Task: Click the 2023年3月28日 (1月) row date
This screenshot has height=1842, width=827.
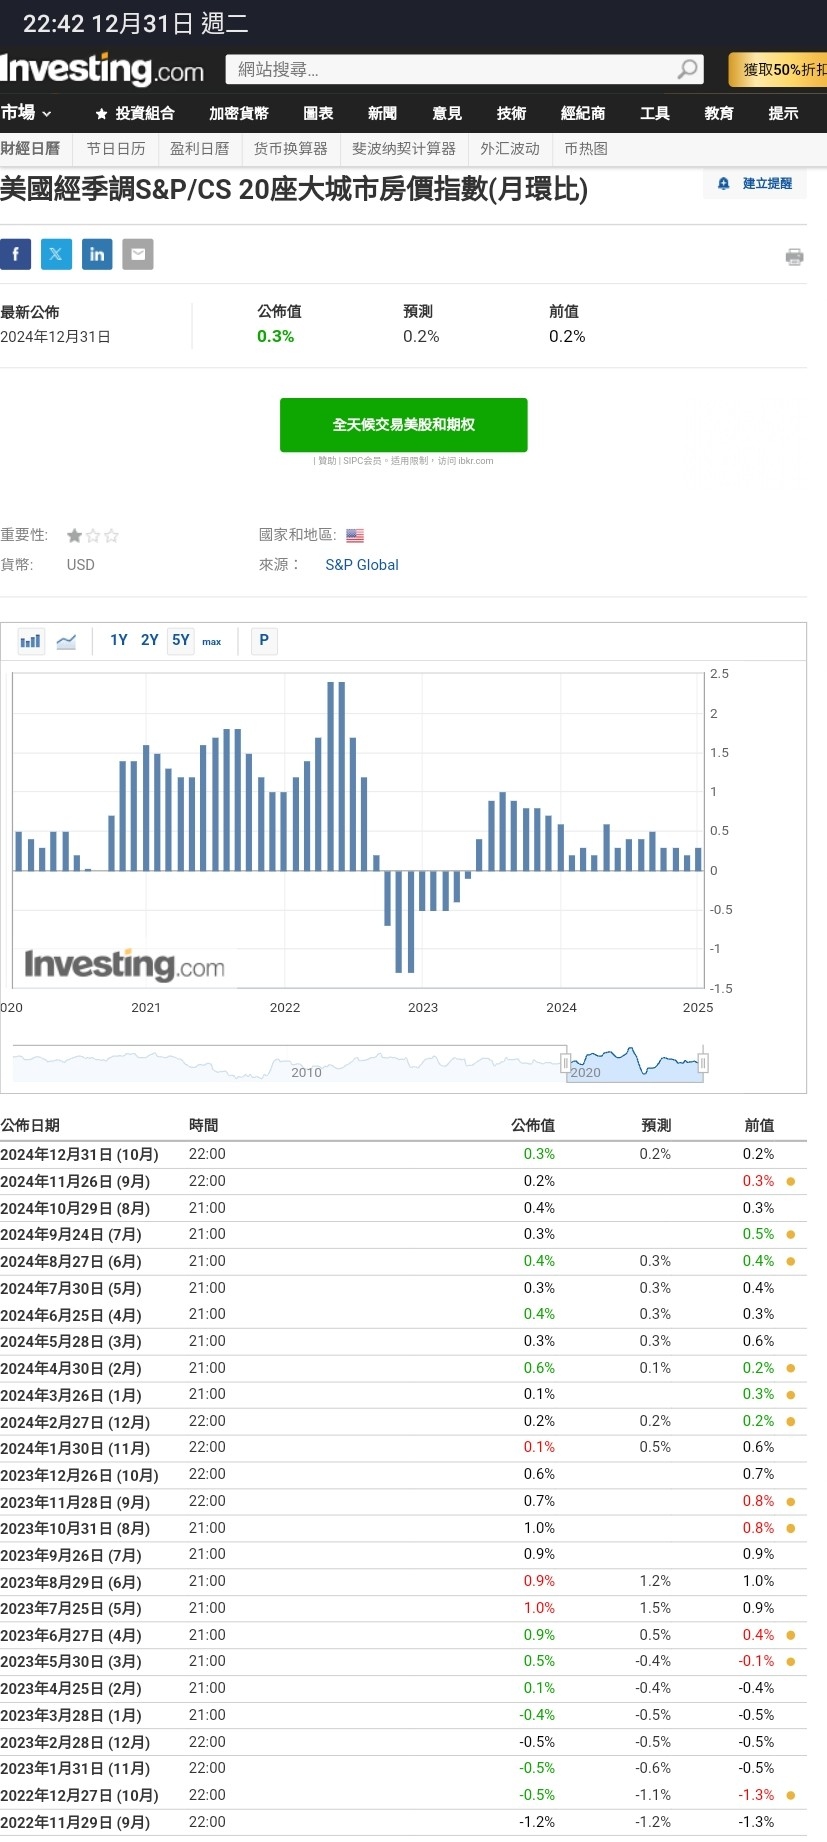Action: point(71,1715)
